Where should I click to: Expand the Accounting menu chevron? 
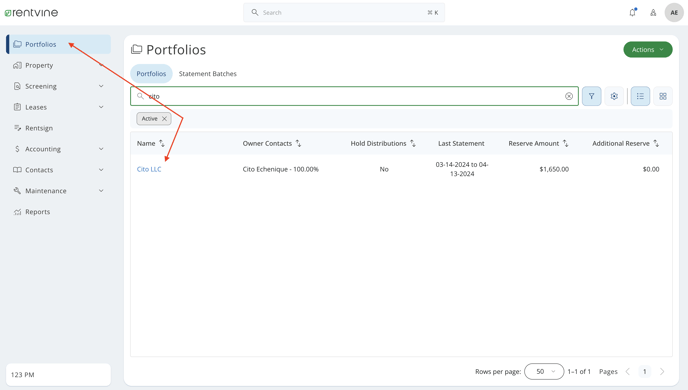[101, 149]
